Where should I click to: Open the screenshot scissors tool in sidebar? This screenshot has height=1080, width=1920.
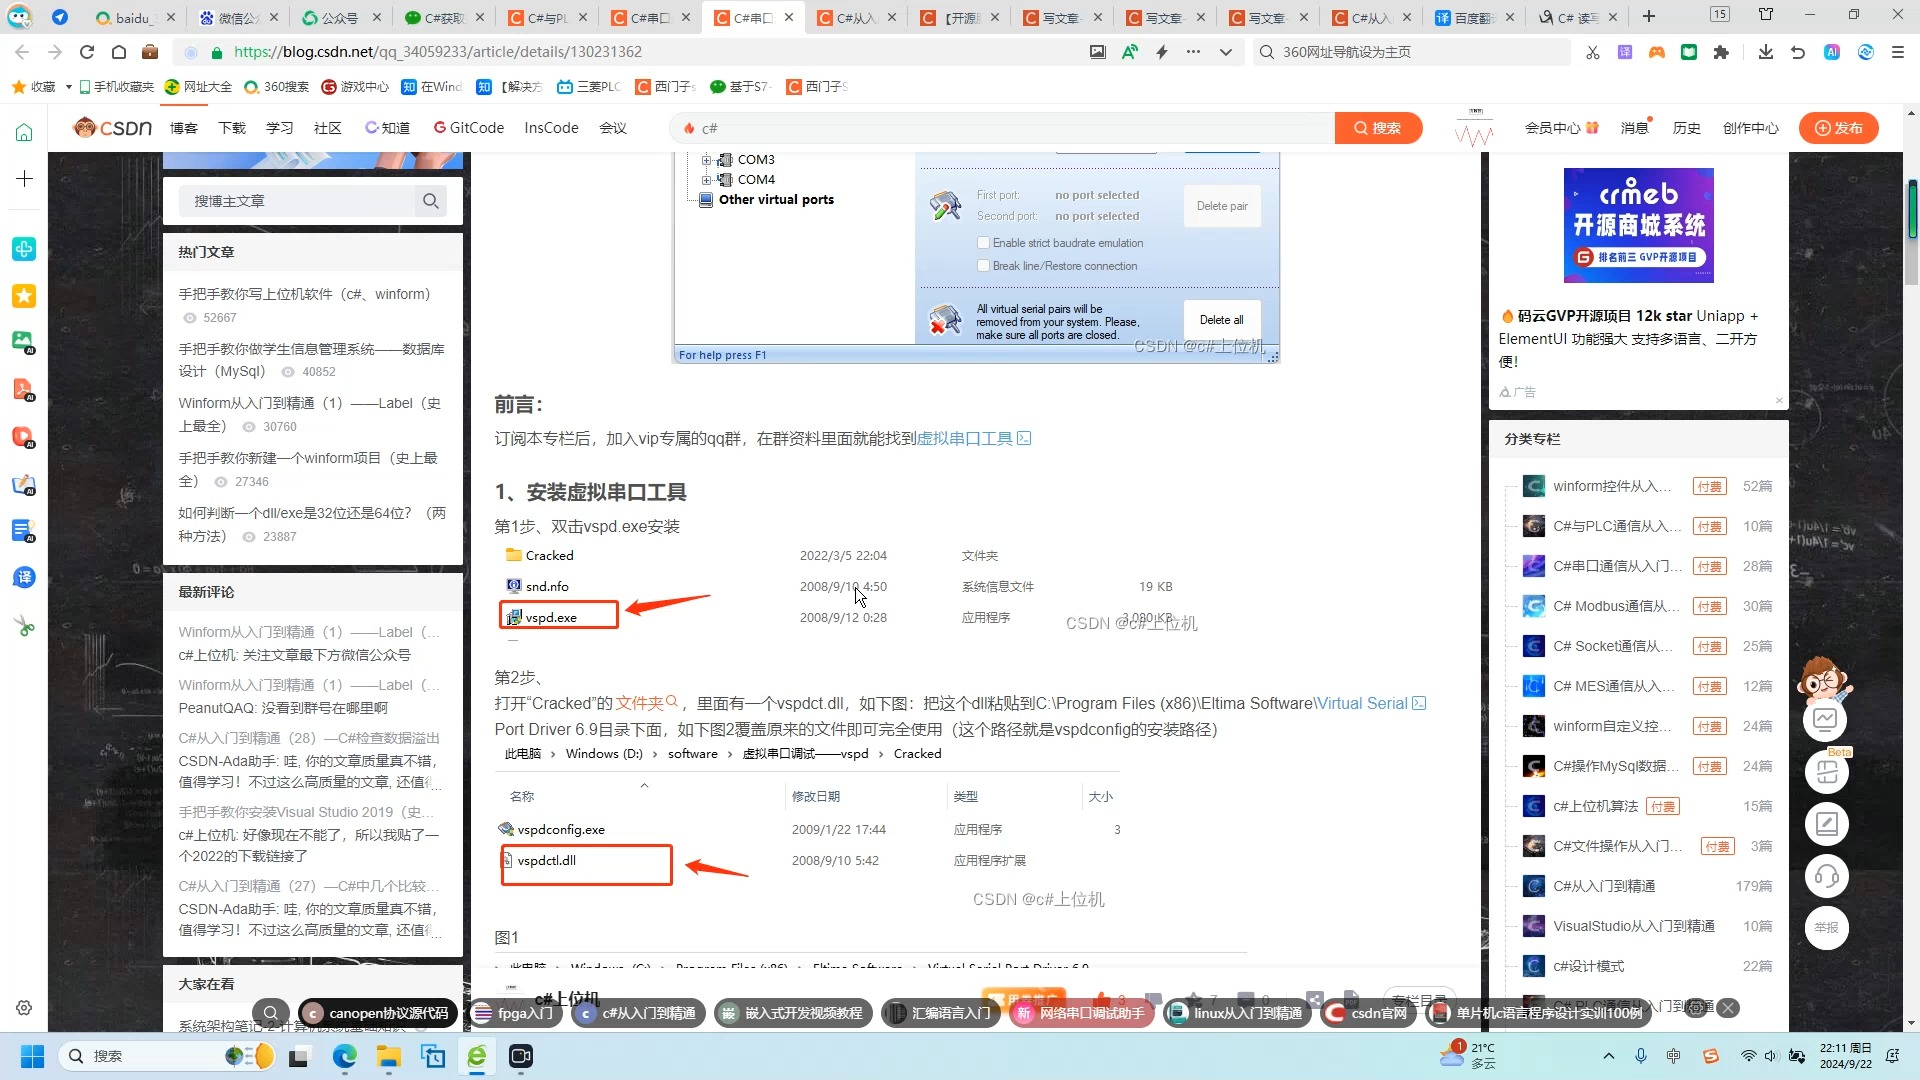point(23,624)
